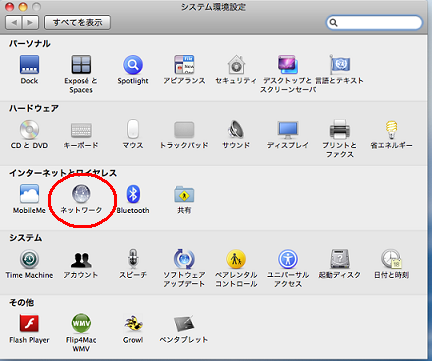
Task: Go back with the left arrow button
Action: (14, 22)
